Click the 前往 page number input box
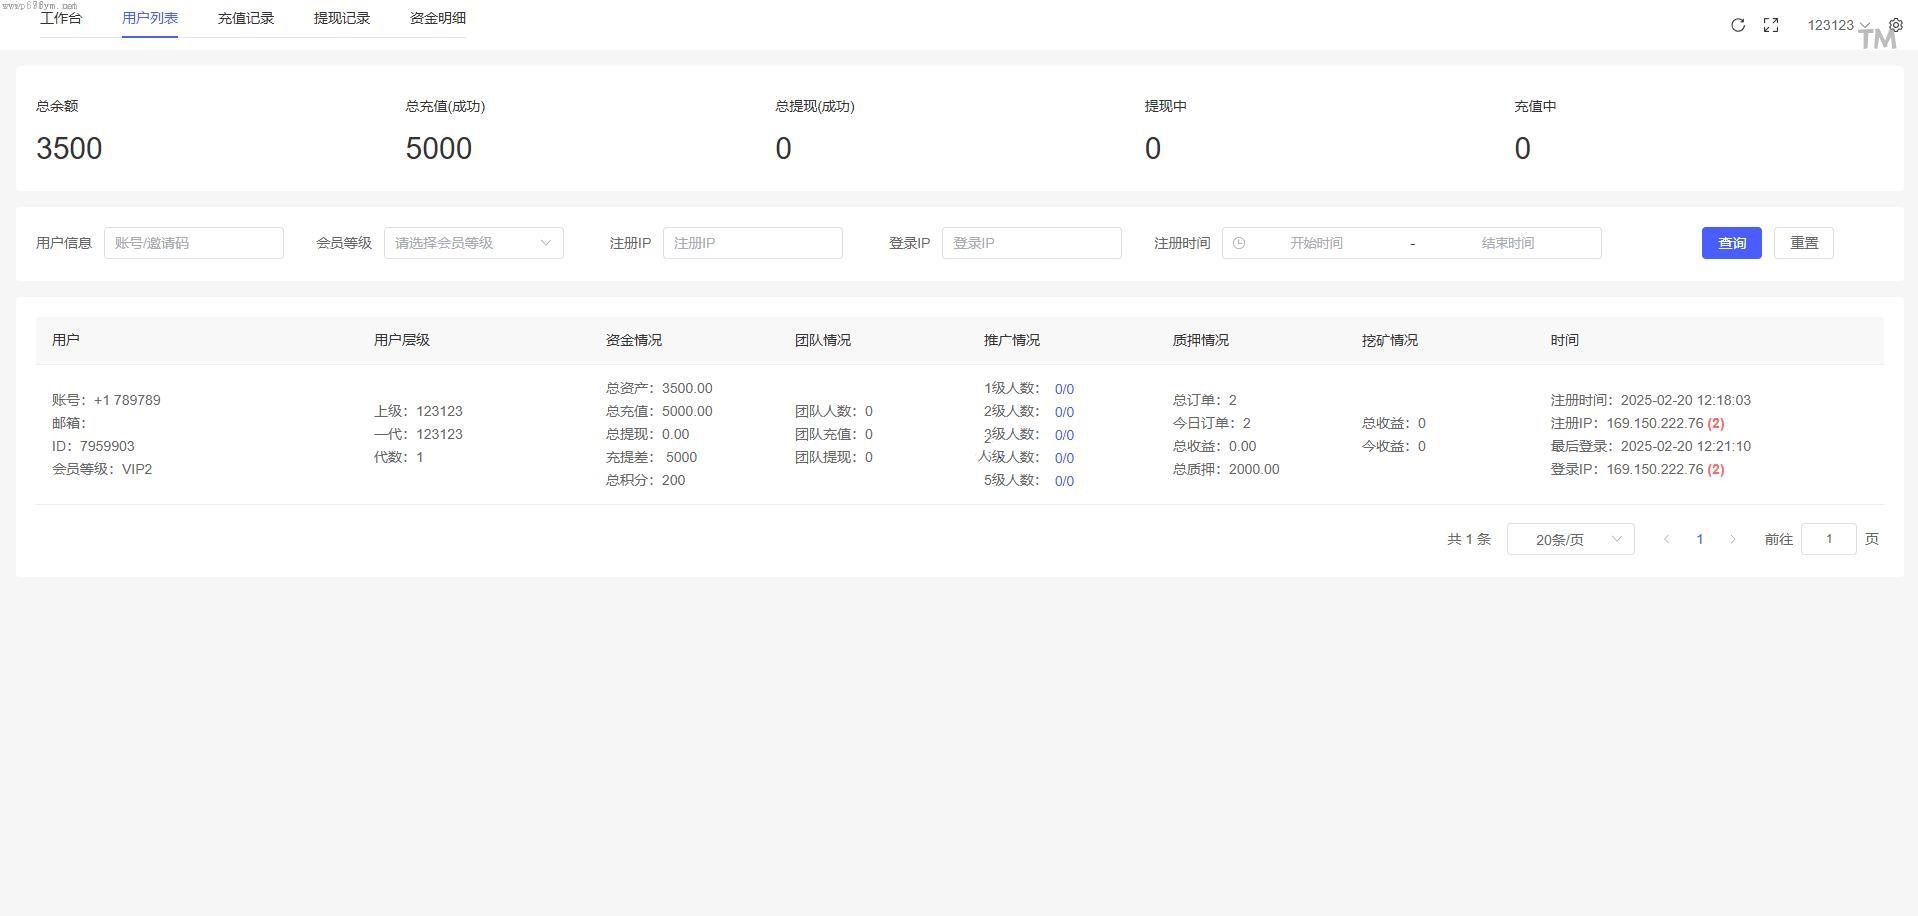 click(x=1828, y=539)
